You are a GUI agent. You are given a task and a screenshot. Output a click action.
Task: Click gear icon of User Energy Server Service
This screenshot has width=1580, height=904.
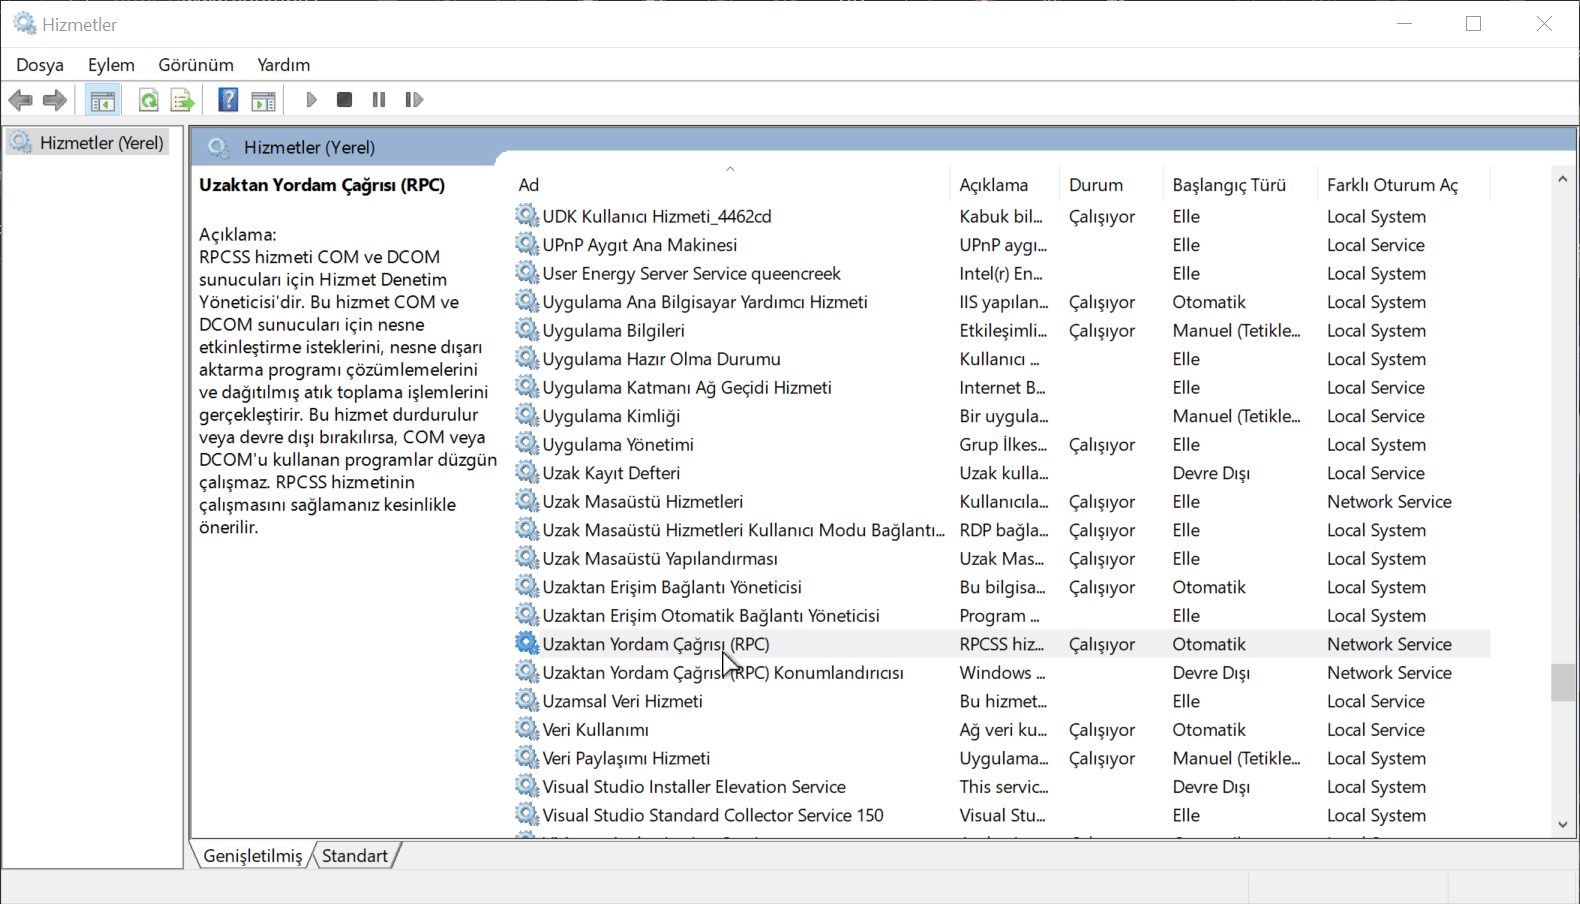click(x=527, y=272)
